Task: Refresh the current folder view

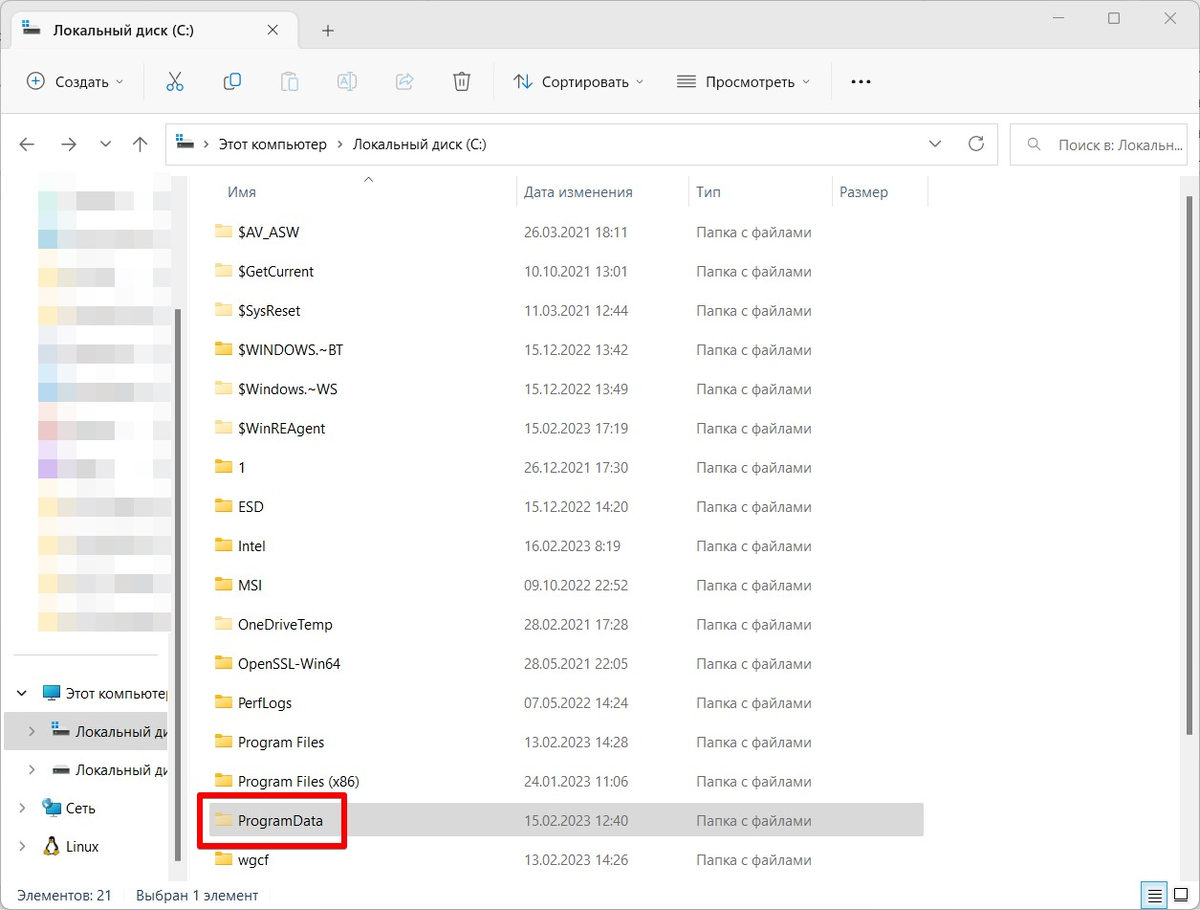Action: point(976,144)
